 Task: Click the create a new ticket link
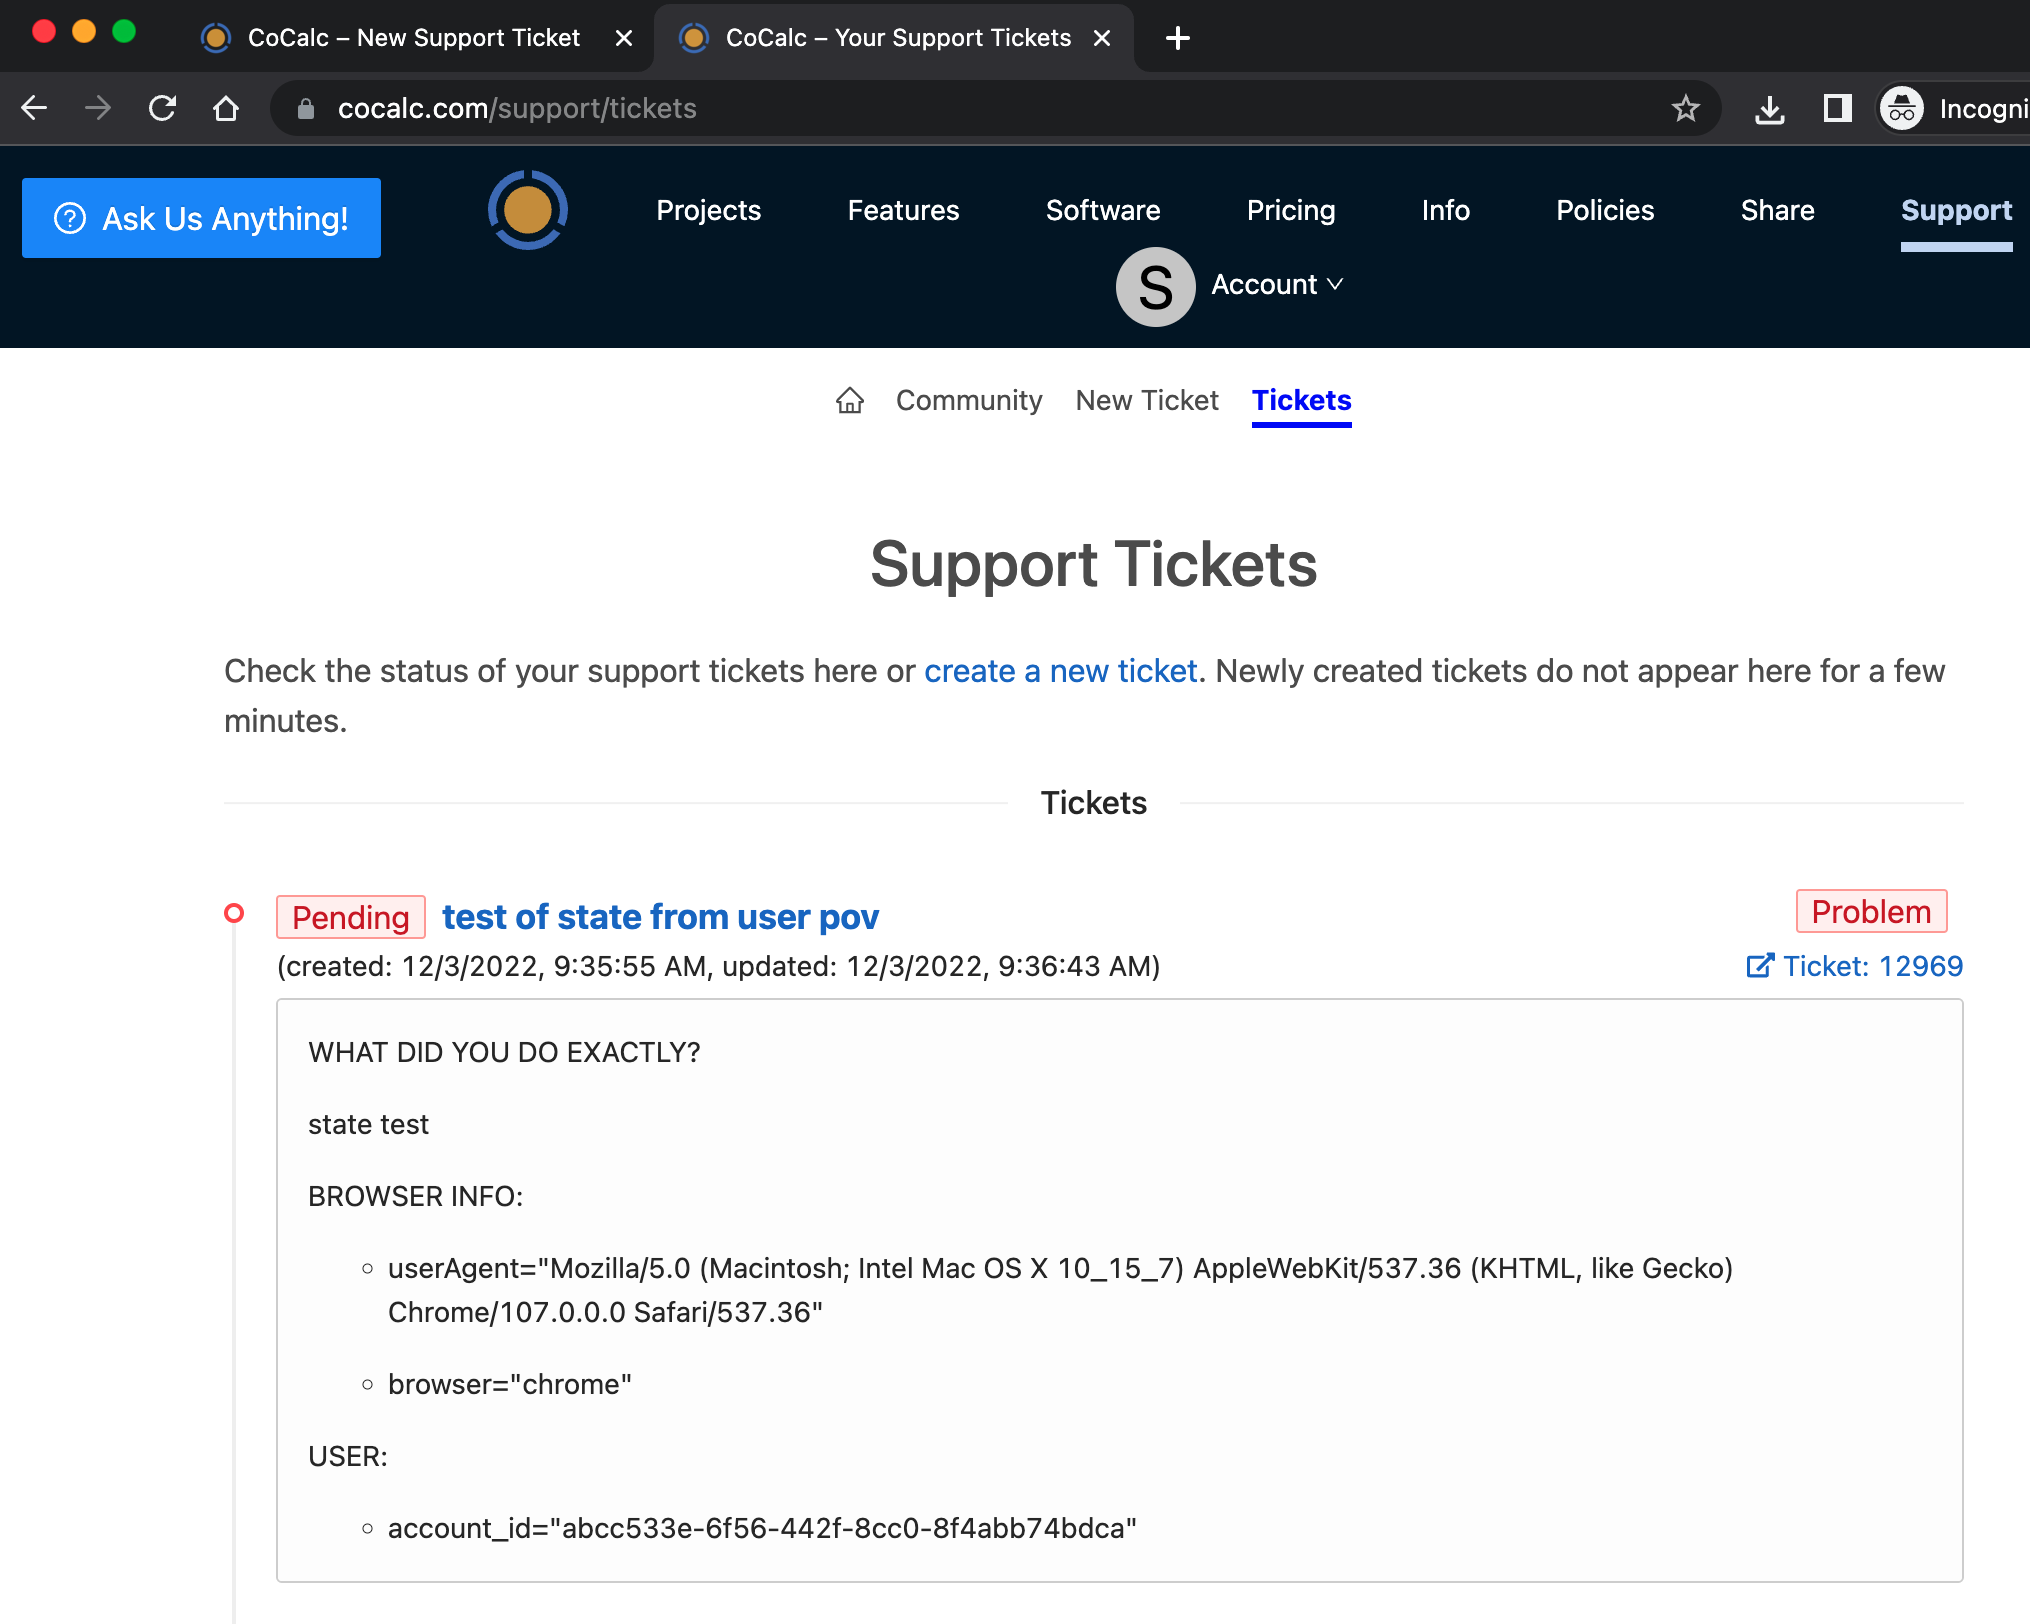pos(1060,671)
